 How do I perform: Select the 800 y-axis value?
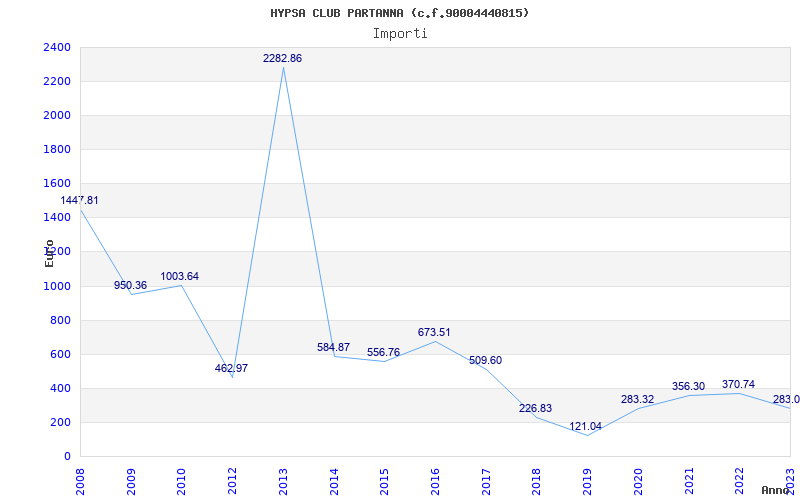[x=61, y=320]
